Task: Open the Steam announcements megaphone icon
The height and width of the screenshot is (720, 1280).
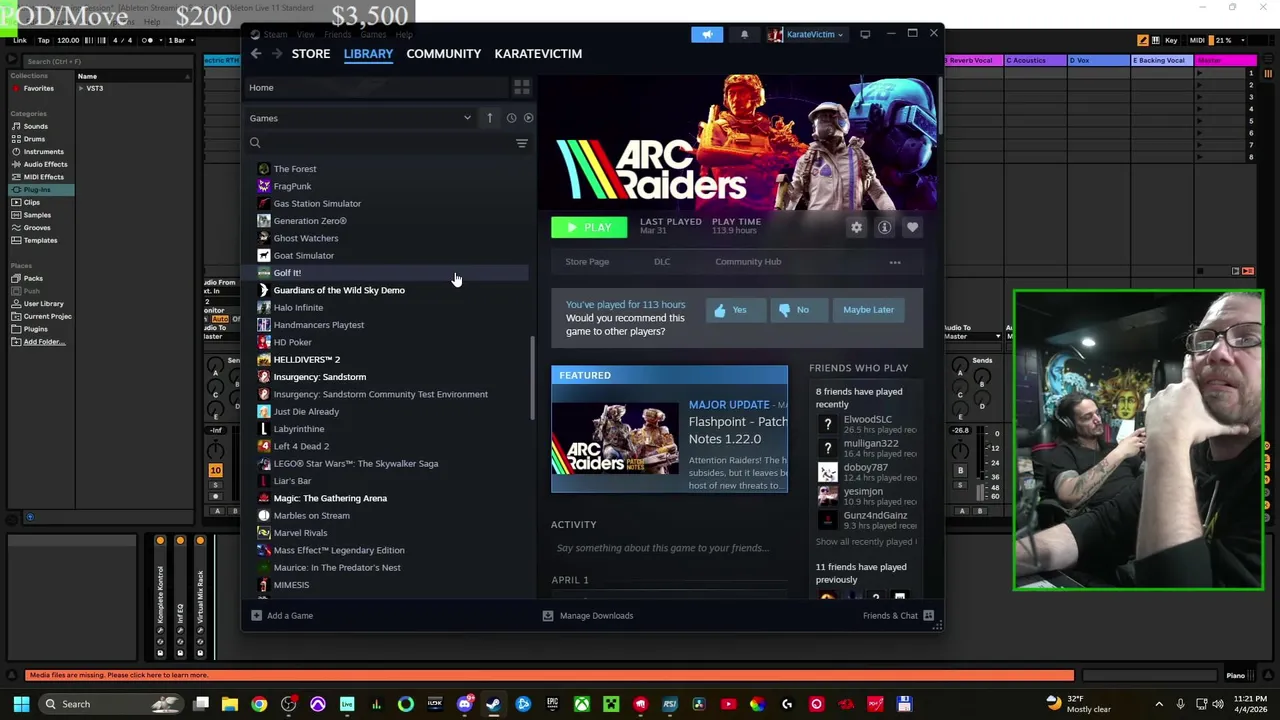Action: tap(707, 34)
